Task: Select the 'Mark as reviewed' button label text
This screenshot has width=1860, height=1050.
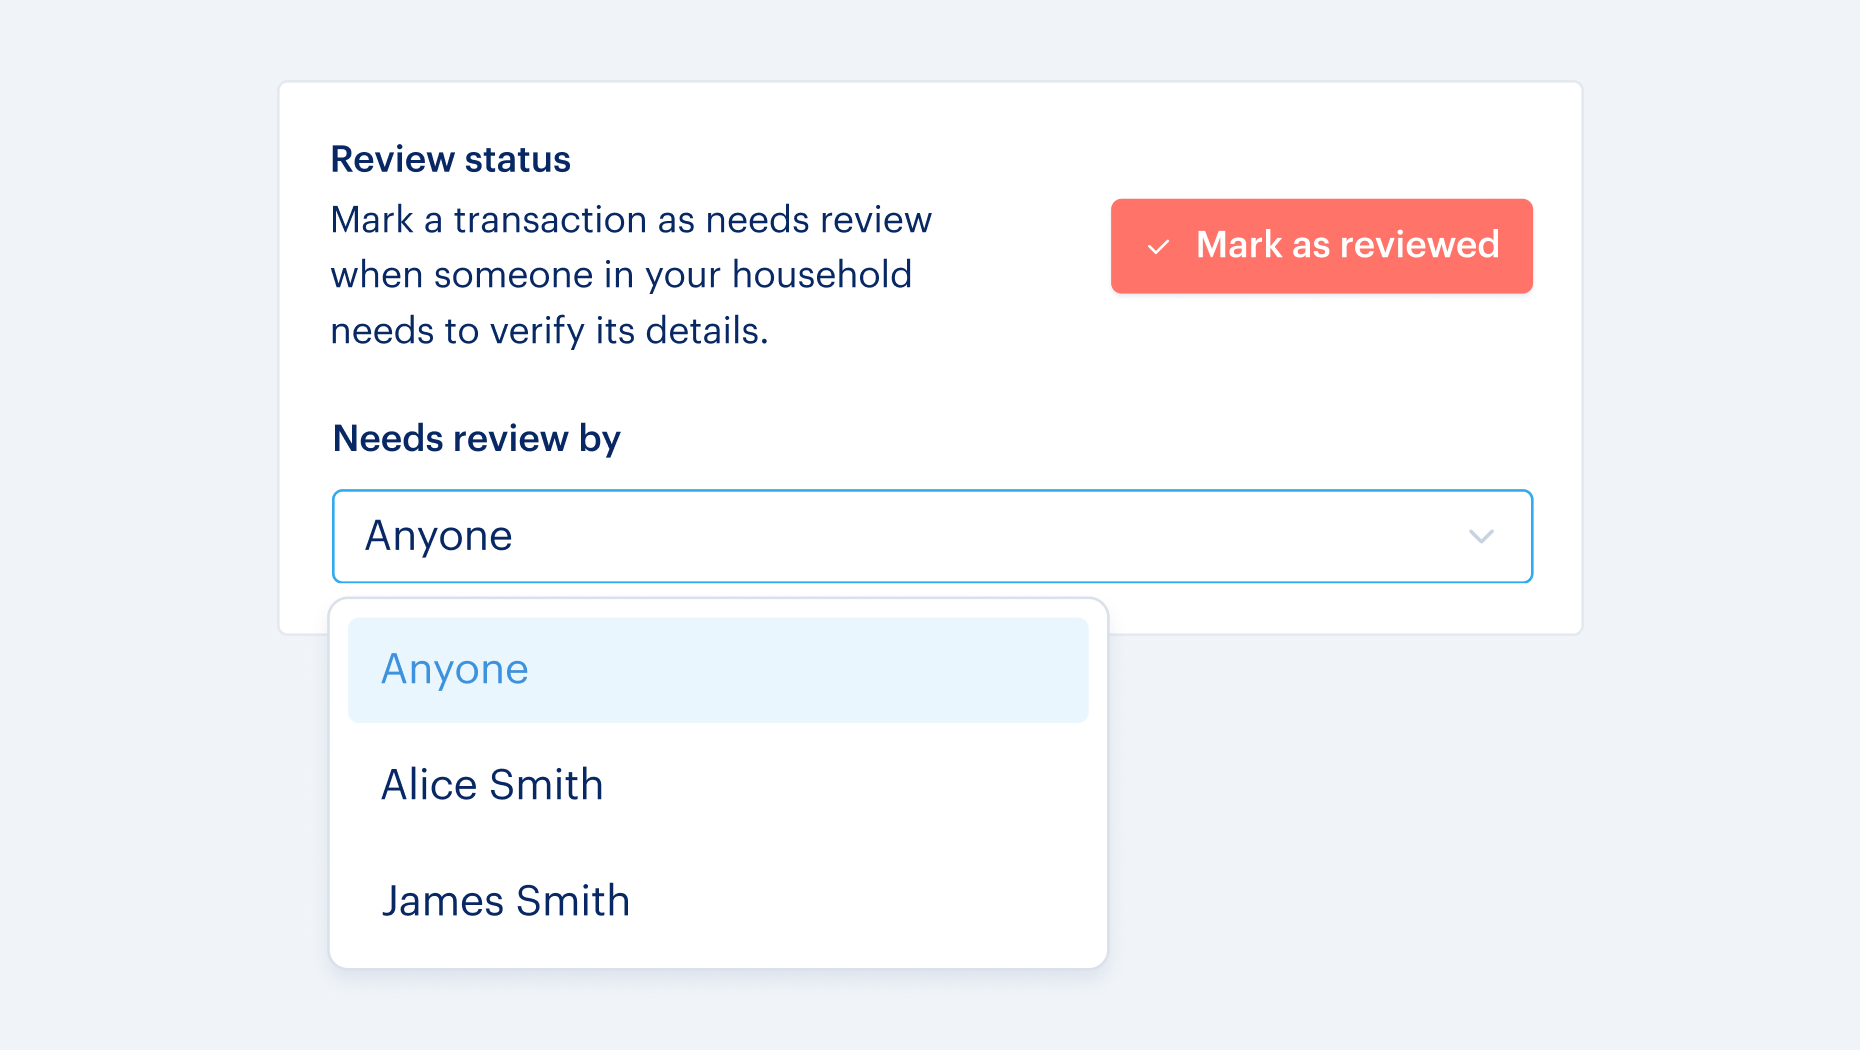Action: point(1348,245)
